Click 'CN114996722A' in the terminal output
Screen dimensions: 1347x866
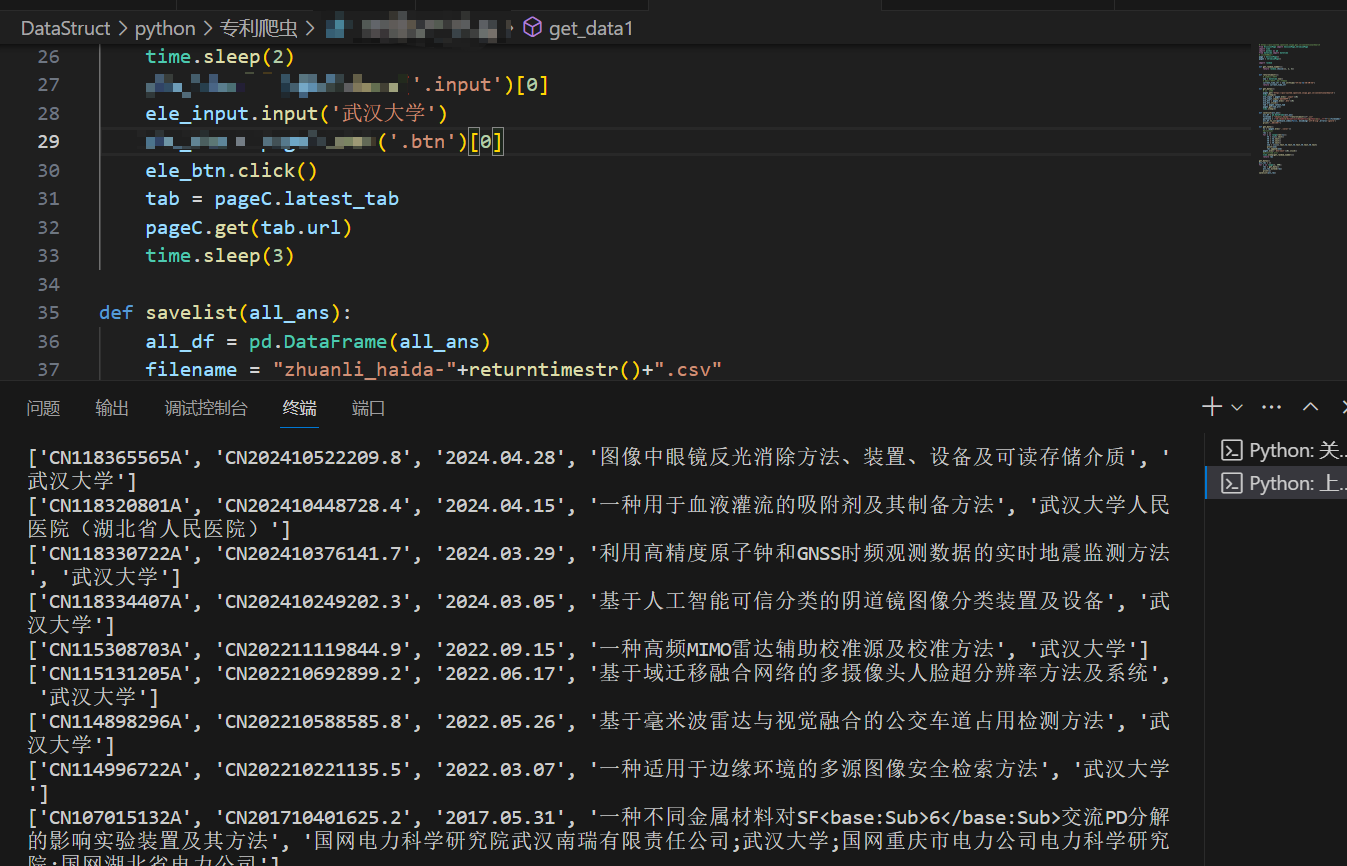click(x=117, y=769)
